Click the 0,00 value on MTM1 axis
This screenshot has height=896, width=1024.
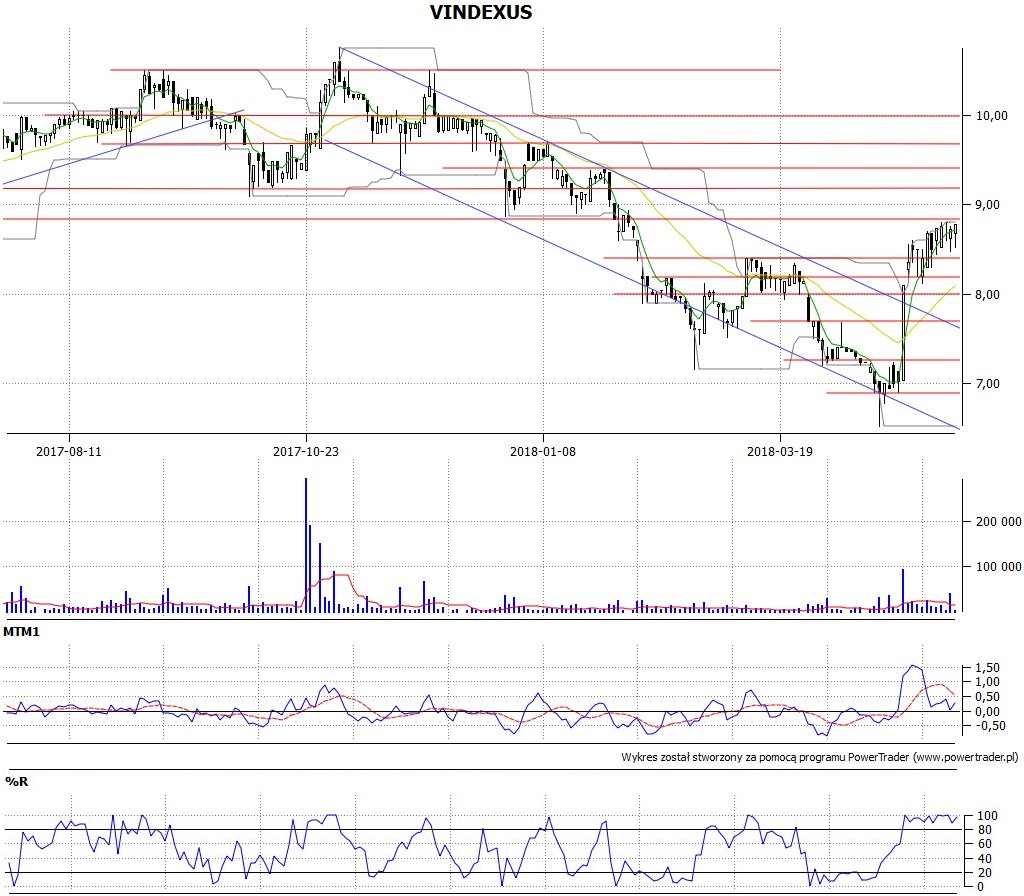pos(987,711)
